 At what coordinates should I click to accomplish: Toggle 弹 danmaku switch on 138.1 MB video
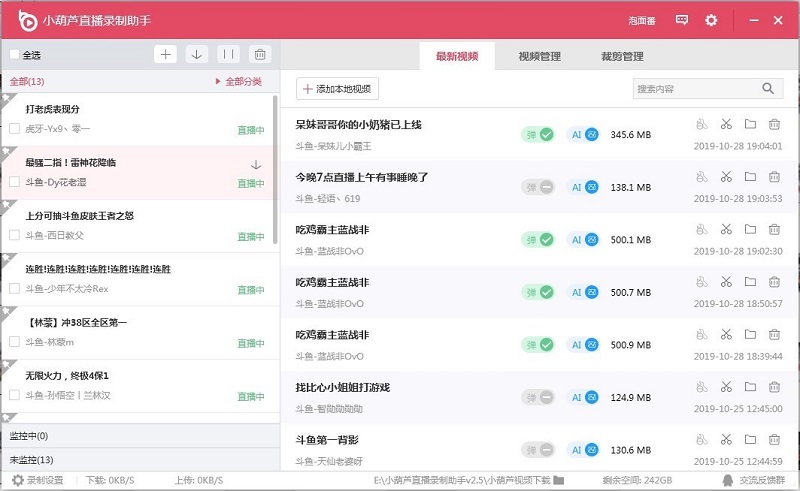pos(538,187)
